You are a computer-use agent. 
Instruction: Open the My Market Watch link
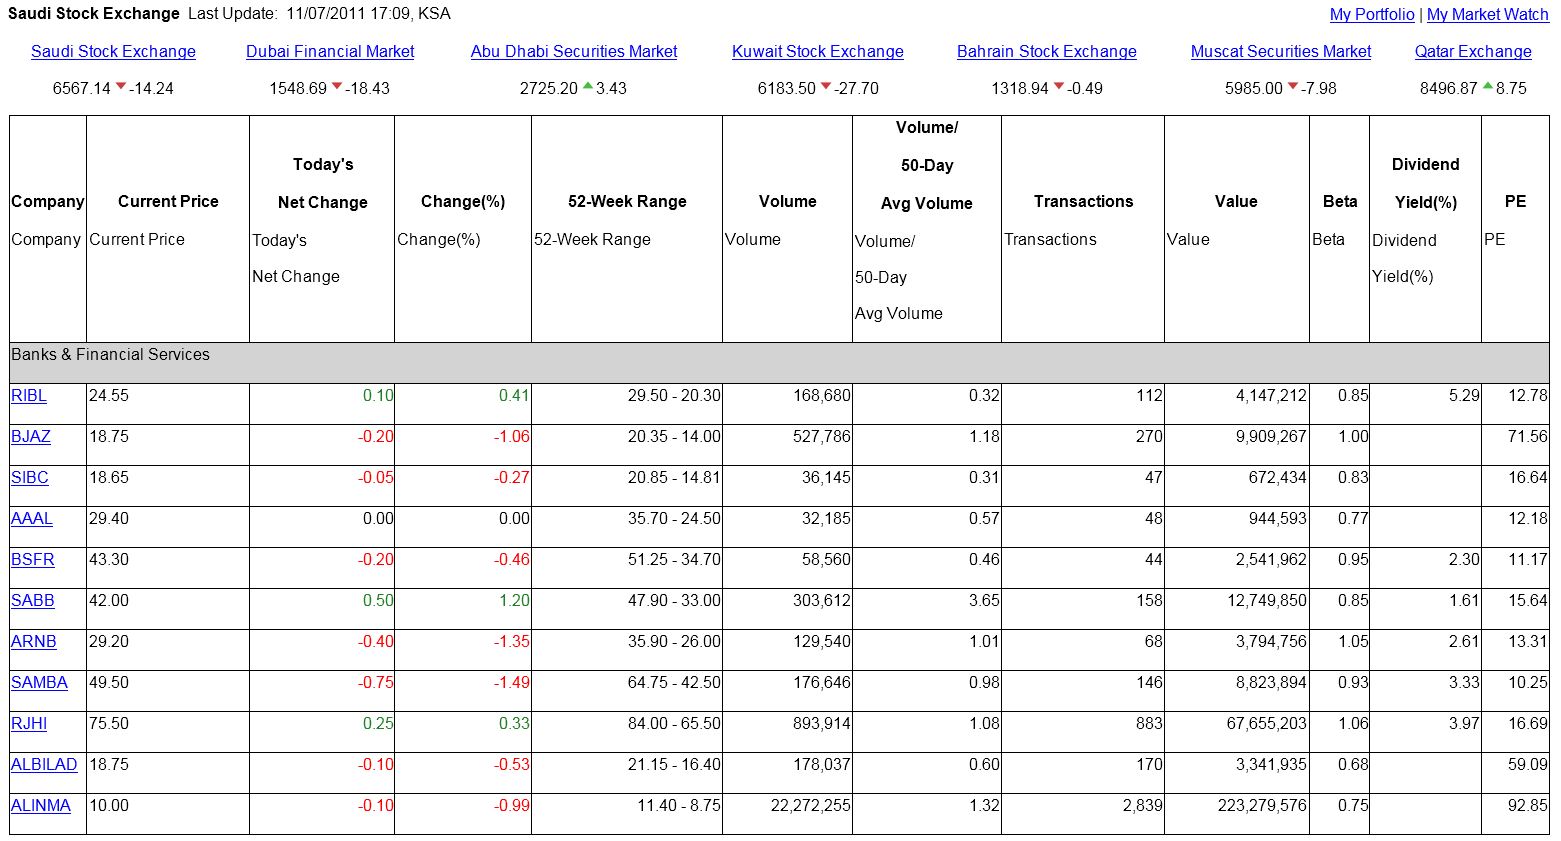[x=1487, y=14]
